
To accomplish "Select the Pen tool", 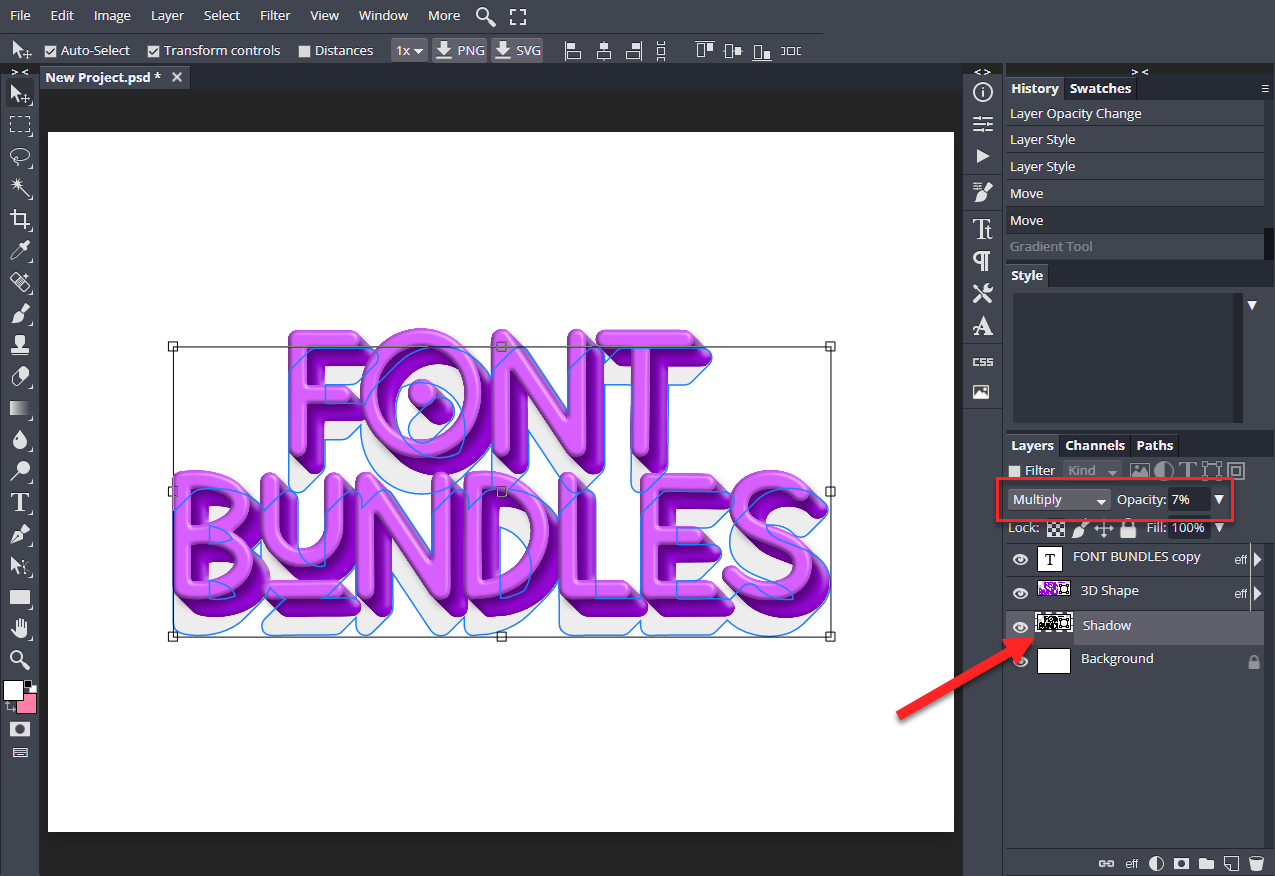I will 19,534.
